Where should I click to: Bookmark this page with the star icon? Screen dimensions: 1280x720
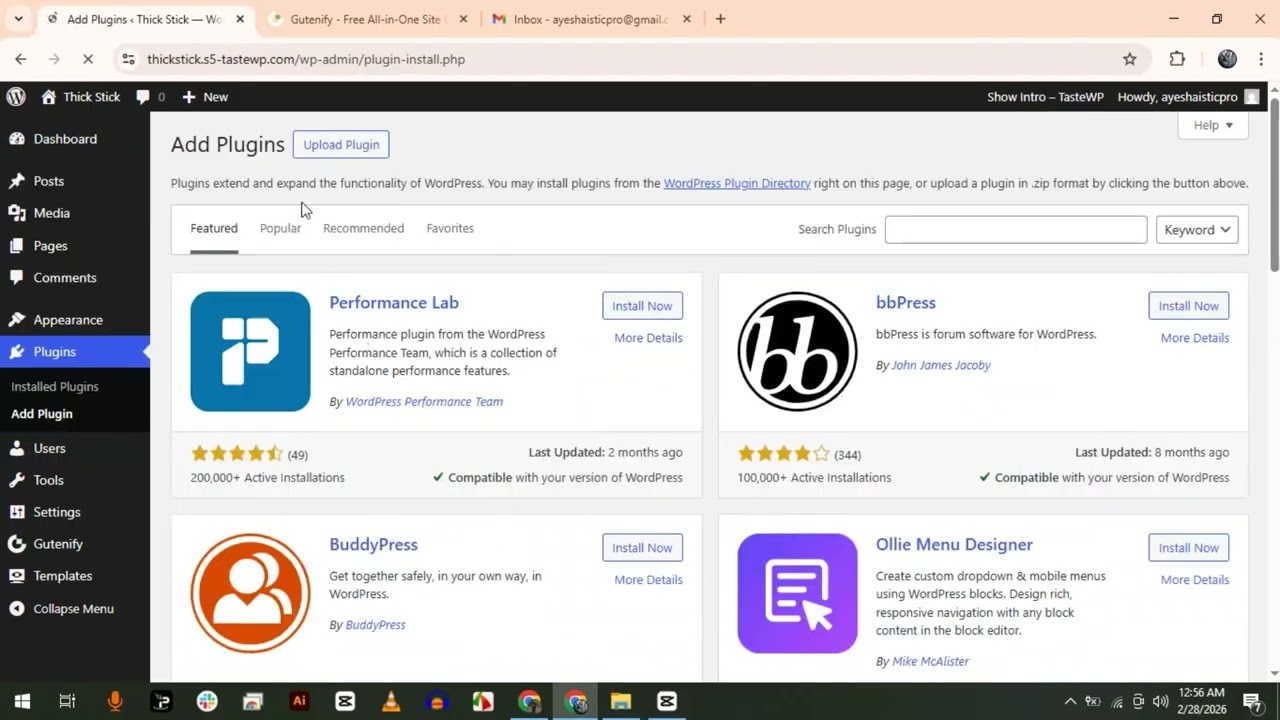(1130, 59)
